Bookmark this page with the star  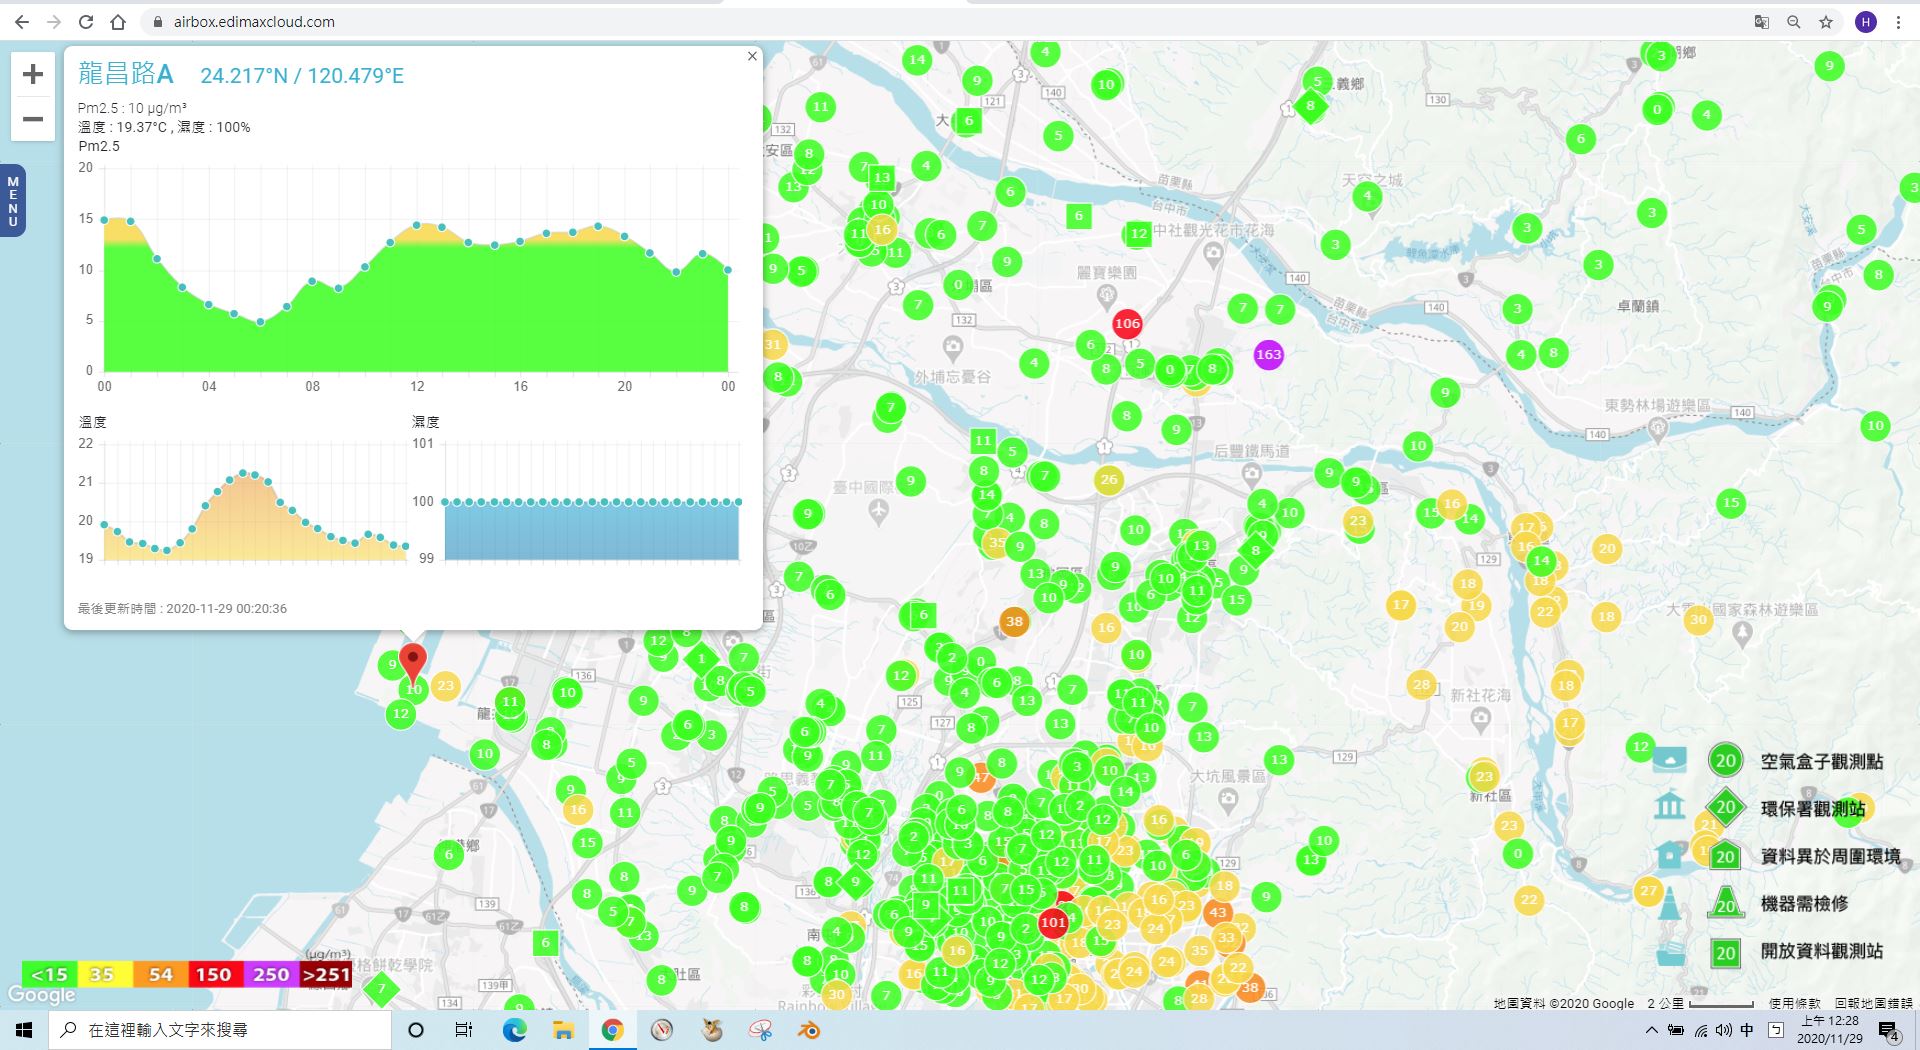point(1826,22)
